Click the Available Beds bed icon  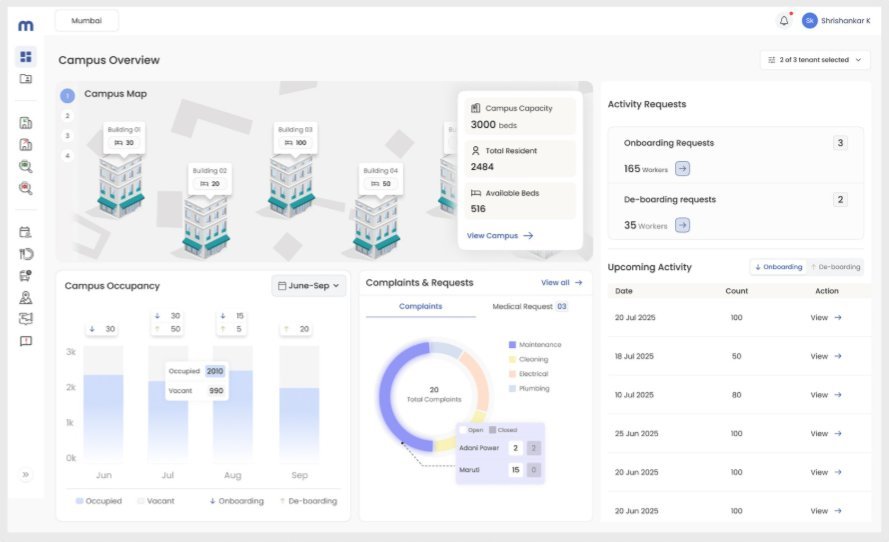476,193
